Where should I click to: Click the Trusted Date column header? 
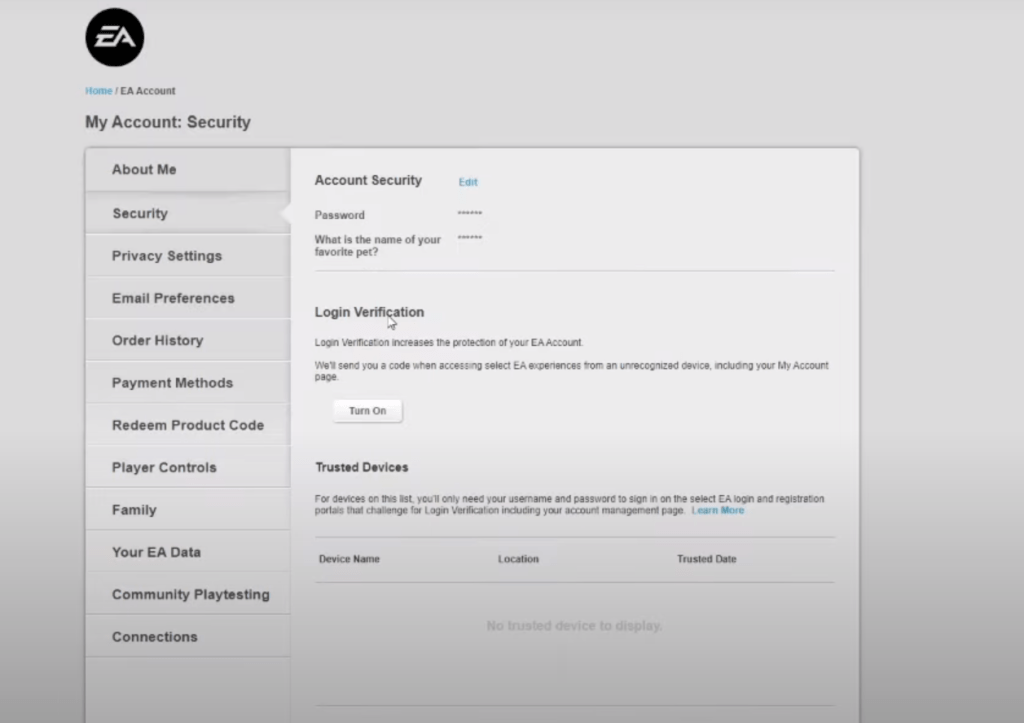click(707, 559)
